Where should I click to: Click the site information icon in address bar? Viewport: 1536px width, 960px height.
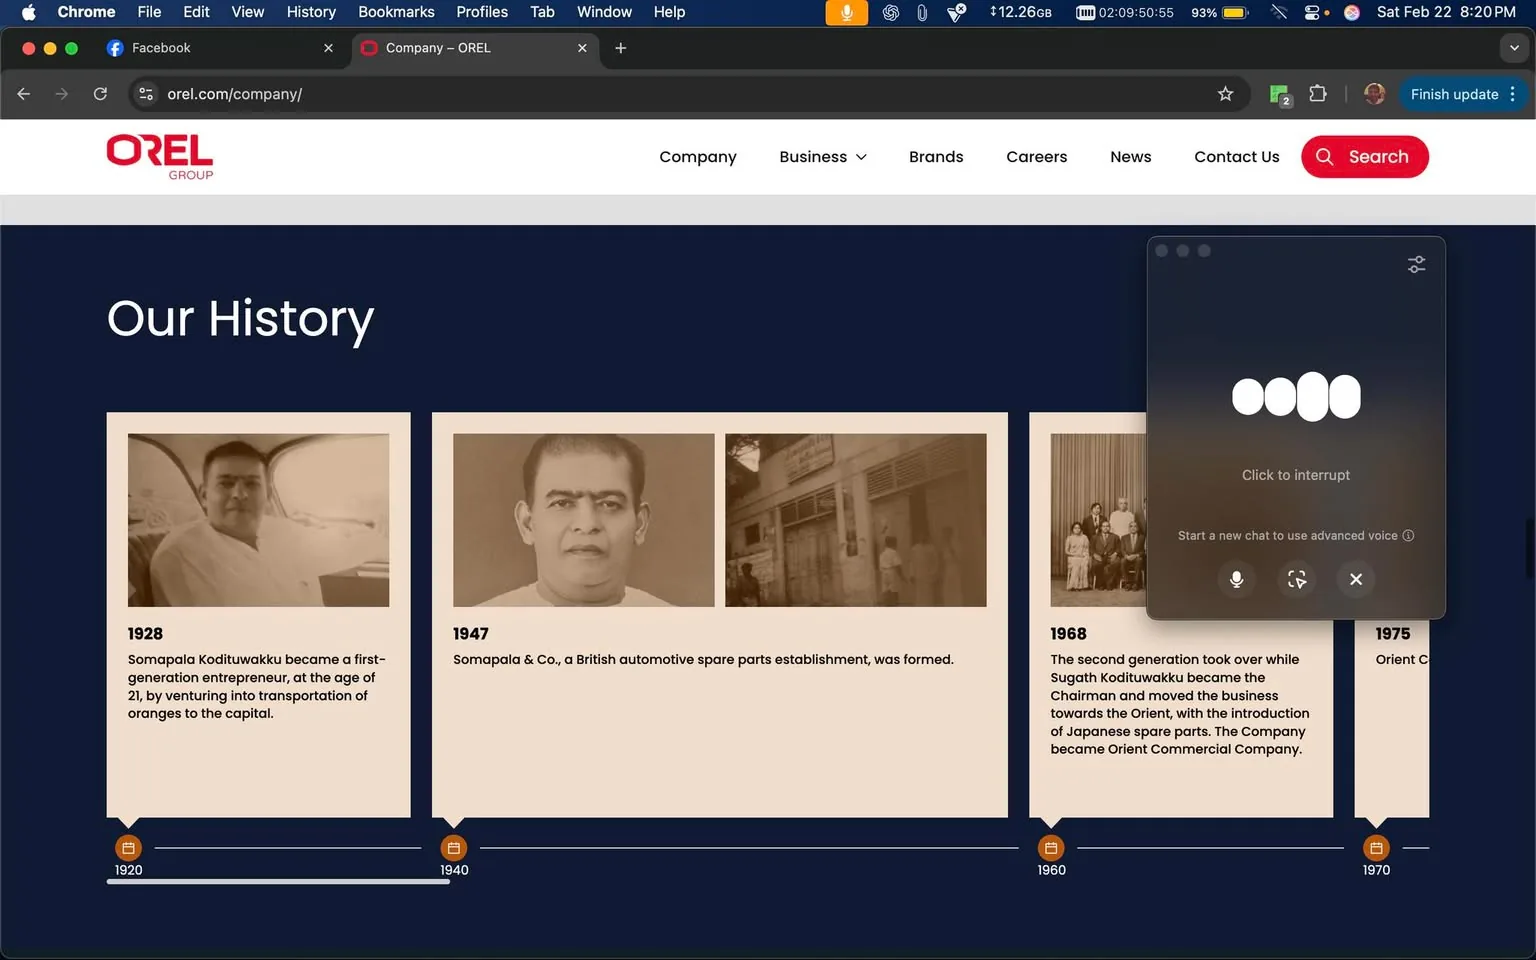tap(145, 93)
